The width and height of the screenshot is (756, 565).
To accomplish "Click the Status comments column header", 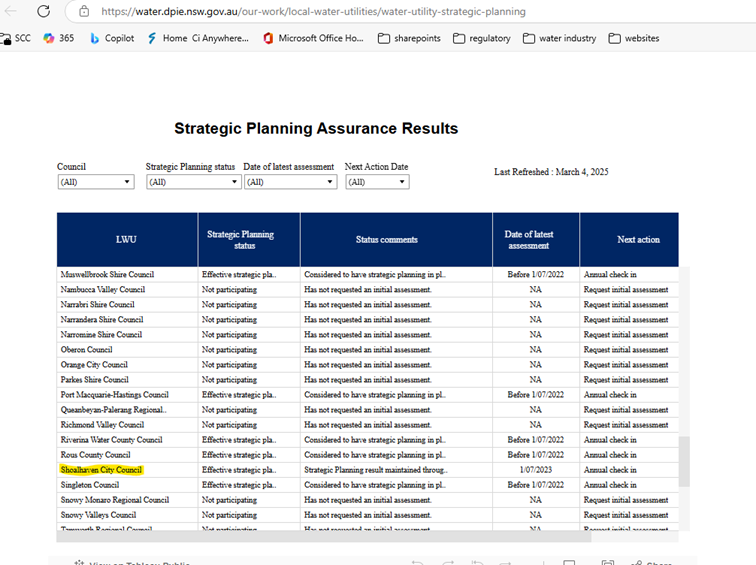I will [x=396, y=240].
